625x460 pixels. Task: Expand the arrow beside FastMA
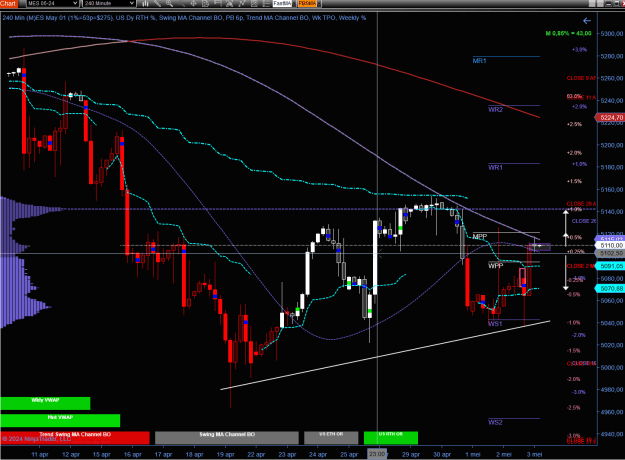click(x=294, y=4)
